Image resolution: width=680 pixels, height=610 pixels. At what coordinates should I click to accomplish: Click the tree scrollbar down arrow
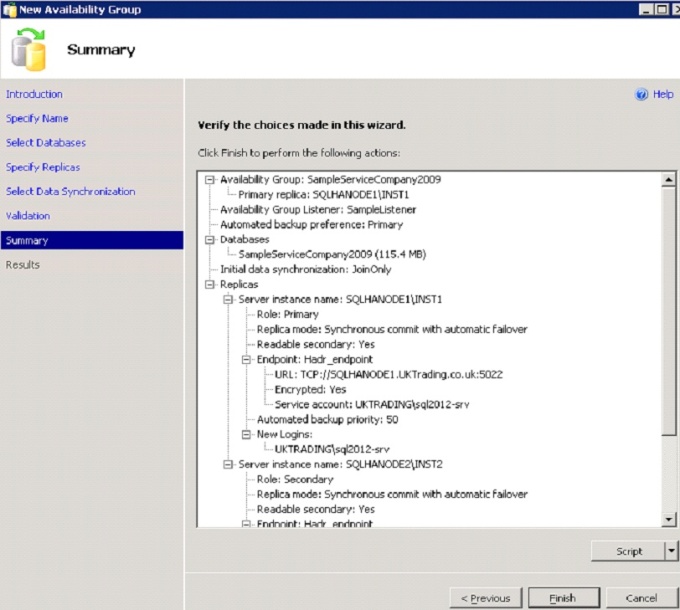(669, 519)
